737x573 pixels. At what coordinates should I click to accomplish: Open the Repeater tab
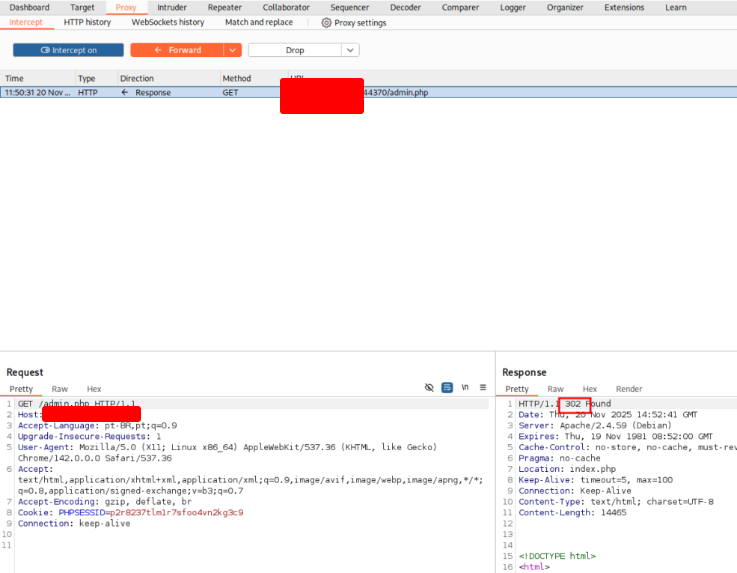point(224,7)
